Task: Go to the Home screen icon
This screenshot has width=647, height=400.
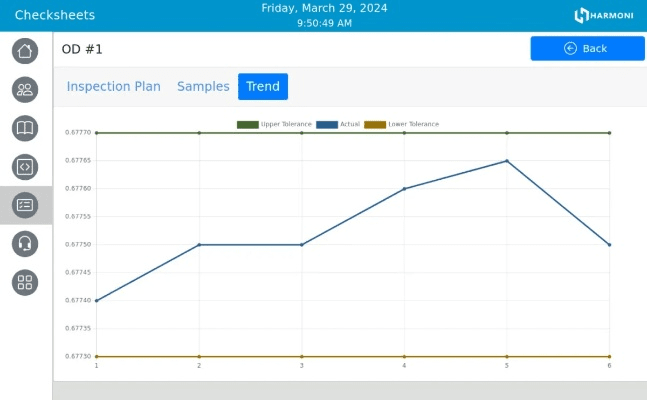Action: tap(25, 51)
